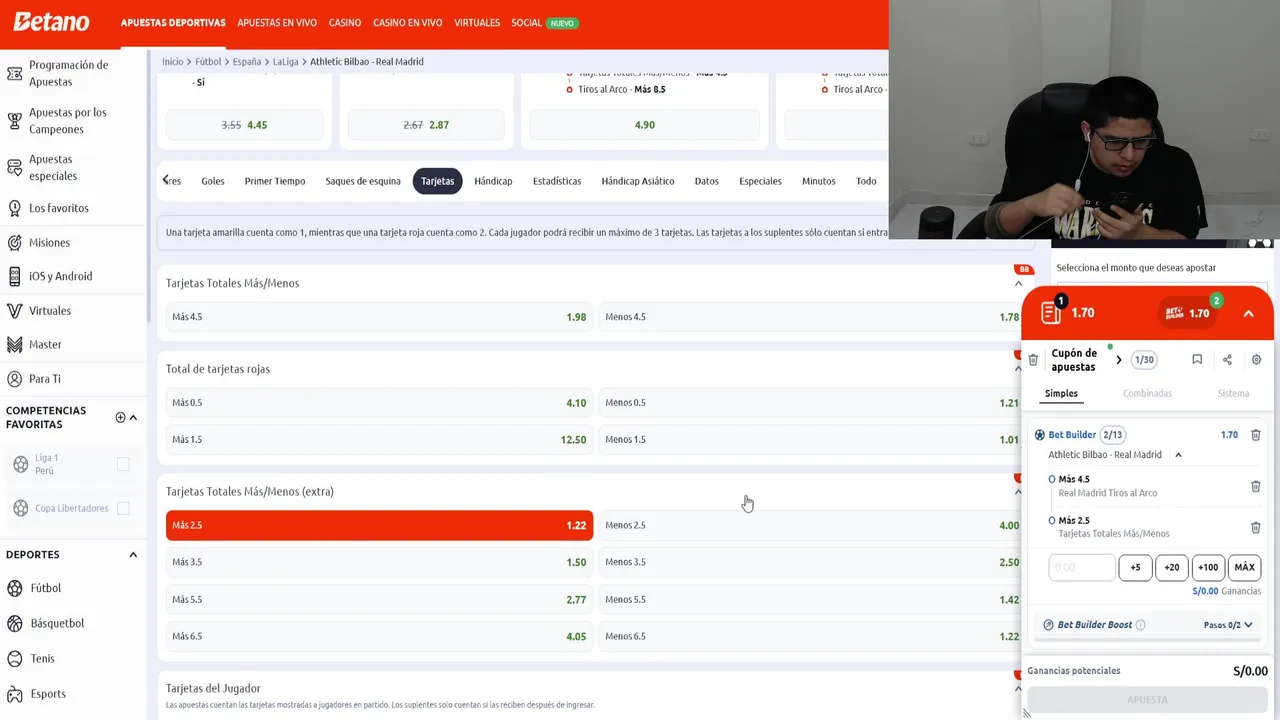Open Misiones target icon
Screen dimensions: 1280x720
tap(14, 242)
